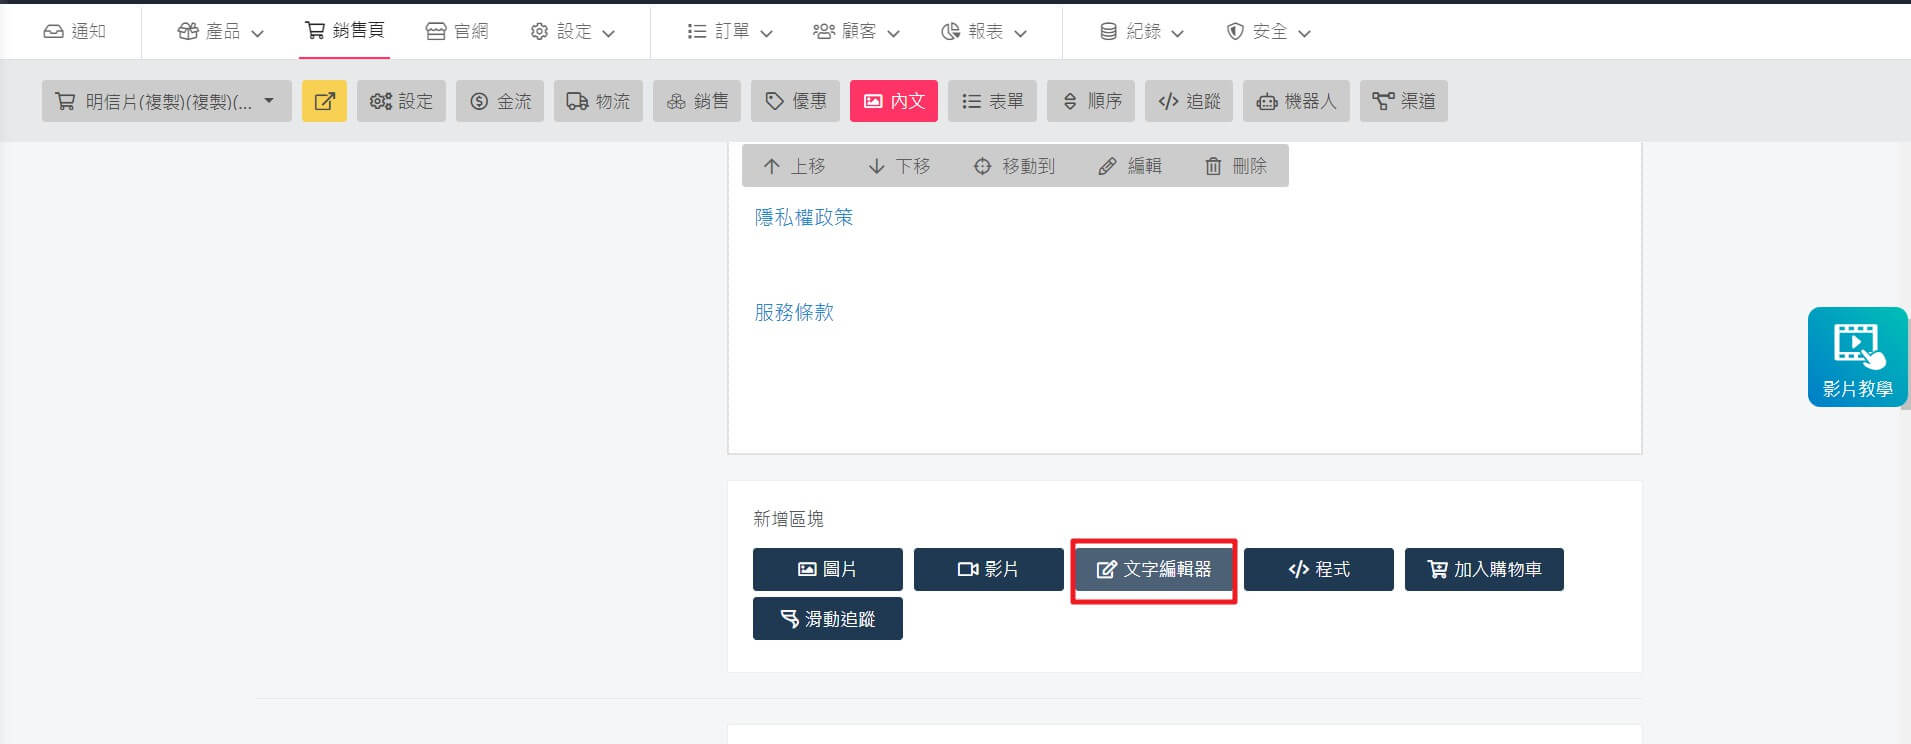Select the 內文 content tab
1911x744 pixels.
(894, 101)
